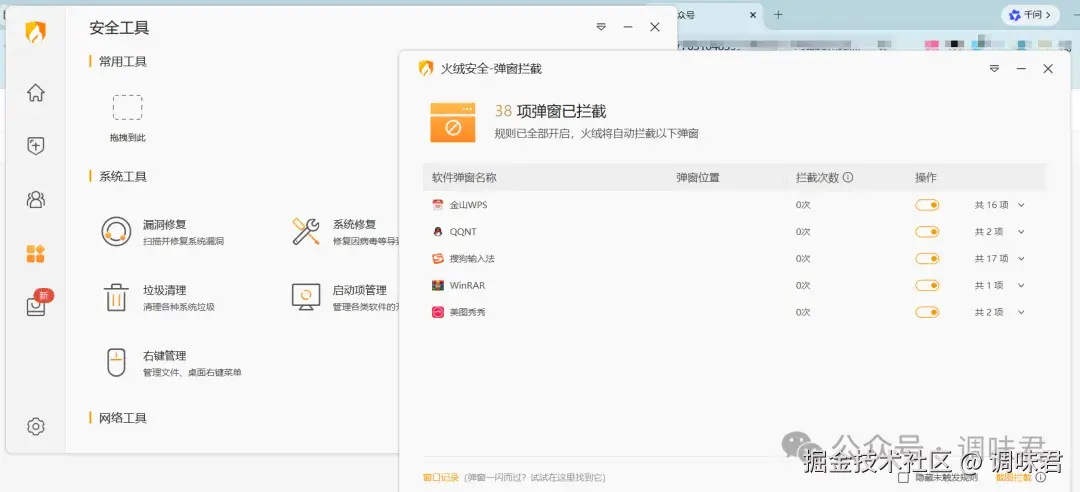Open 启动项管理 monitor icon

click(x=305, y=297)
